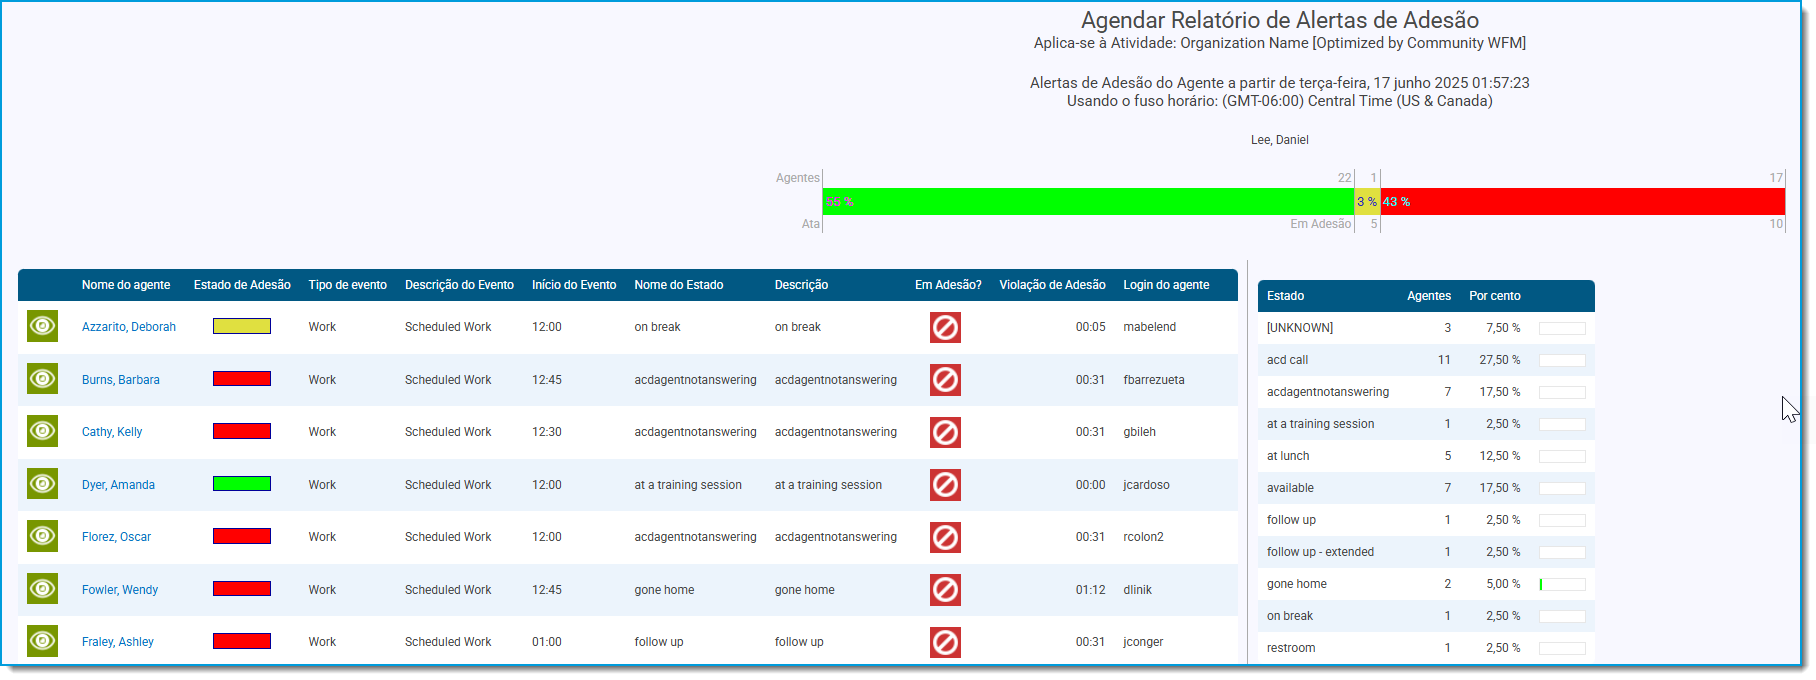Click the eye icon for Florez, Oscar
The height and width of the screenshot is (680, 1816).
click(42, 536)
